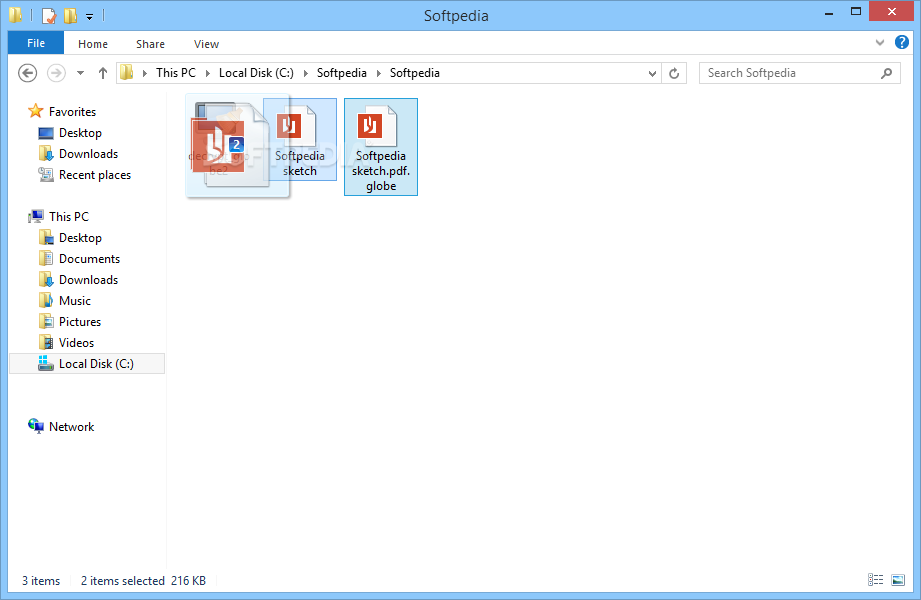Click Local Disk (C:) breadcrumb

point(256,73)
